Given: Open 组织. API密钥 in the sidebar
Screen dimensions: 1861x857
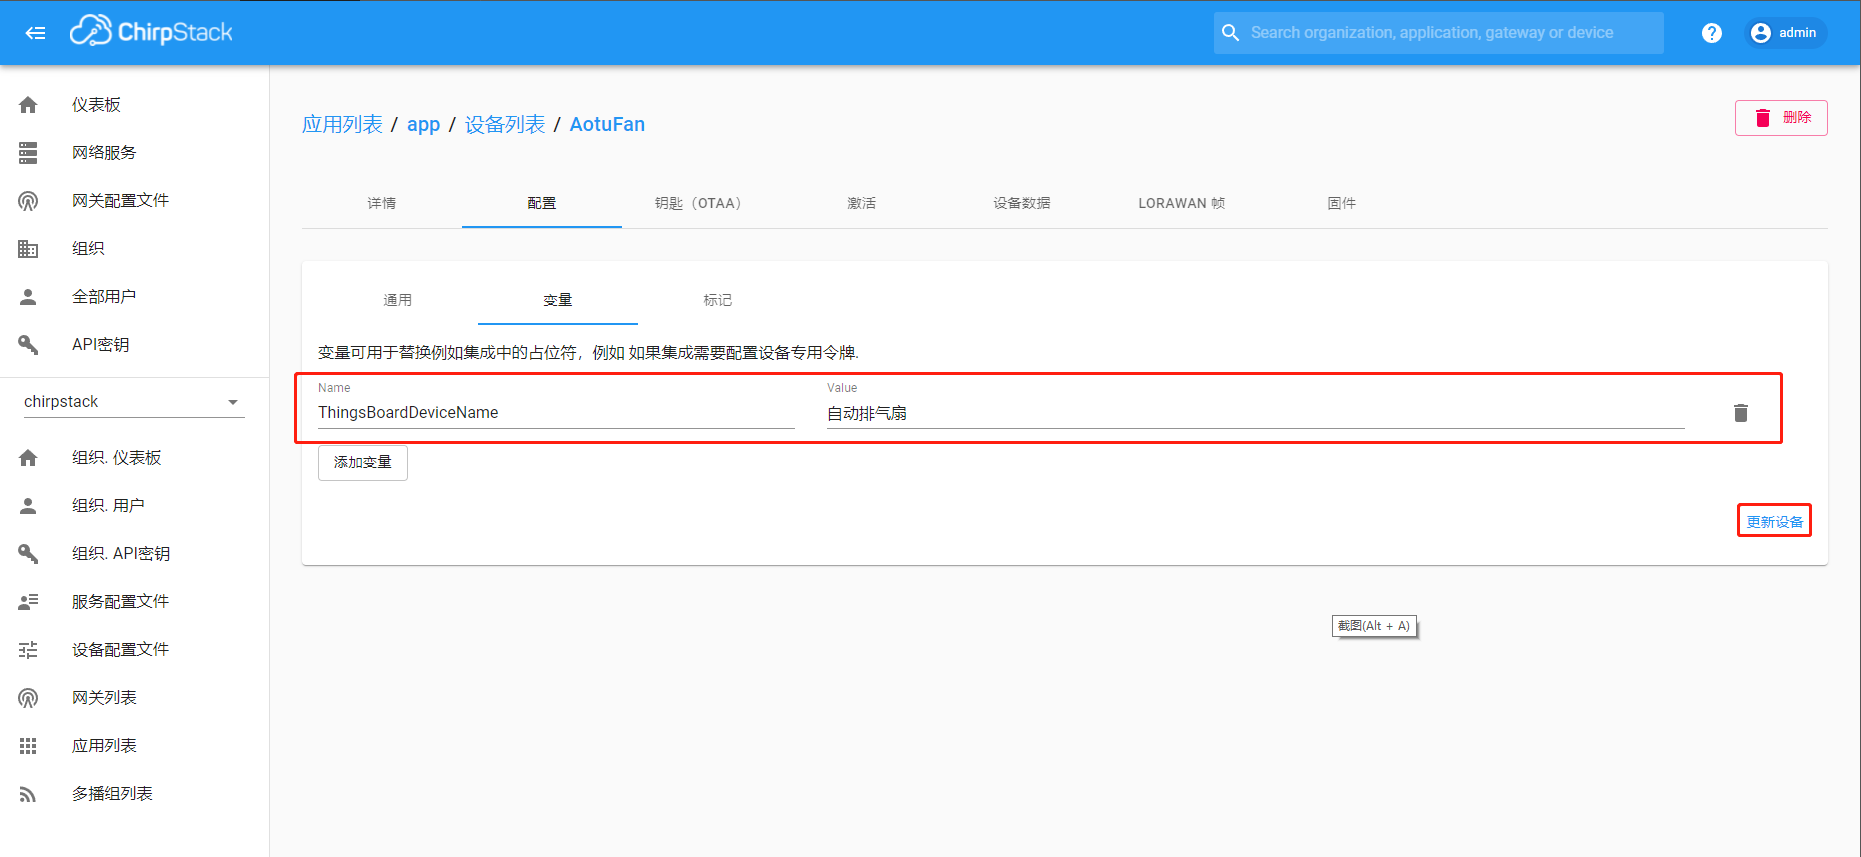Looking at the screenshot, I should coord(121,554).
